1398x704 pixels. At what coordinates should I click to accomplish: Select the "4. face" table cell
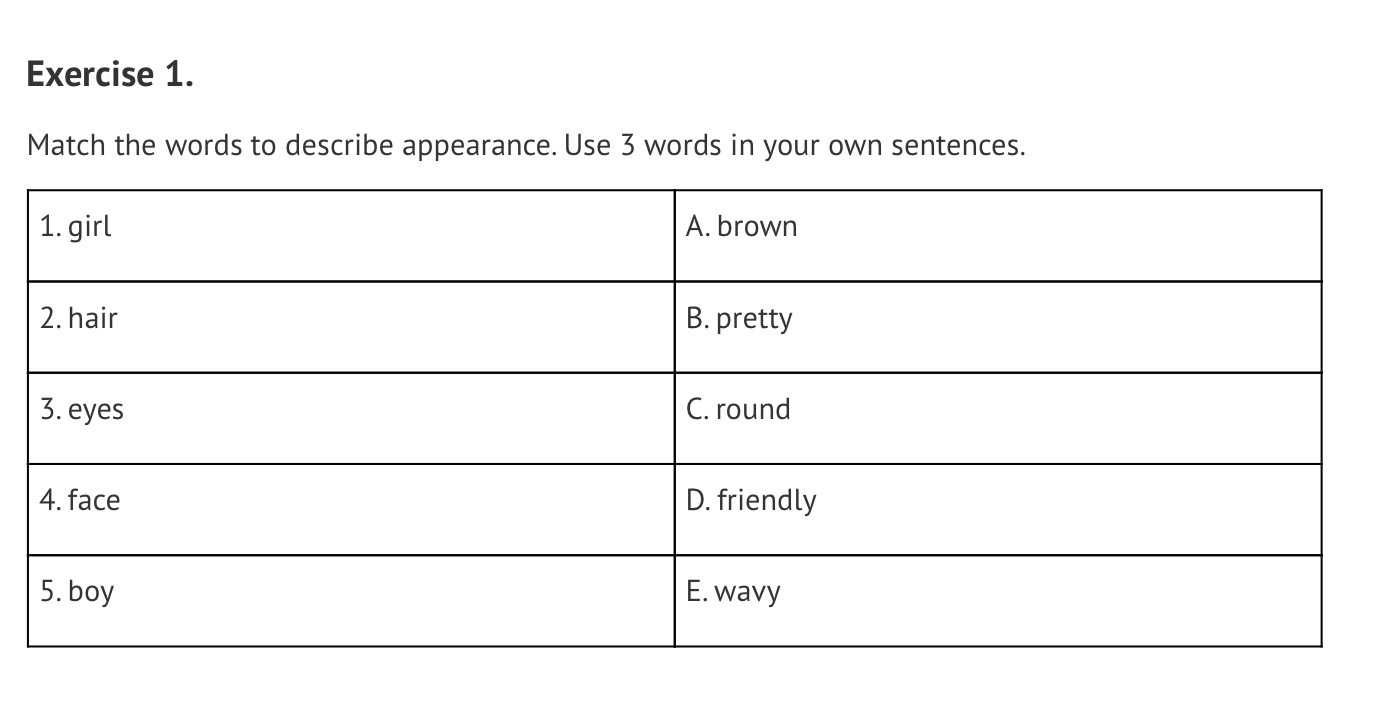click(350, 509)
